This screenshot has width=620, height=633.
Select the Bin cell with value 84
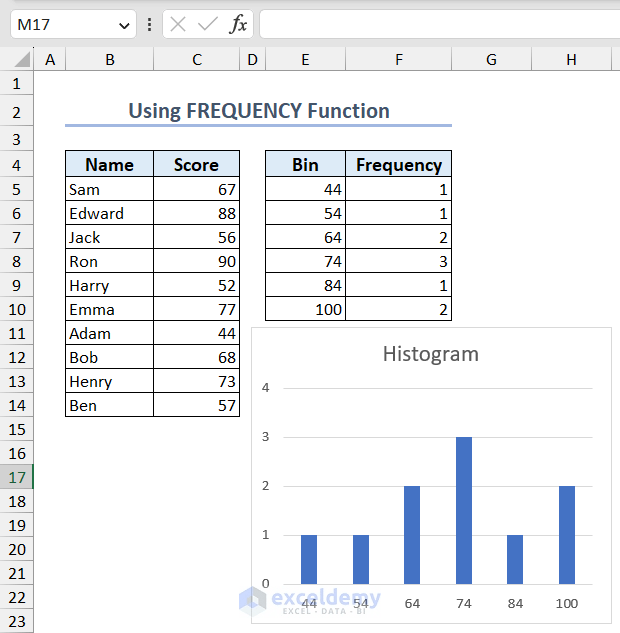point(306,285)
